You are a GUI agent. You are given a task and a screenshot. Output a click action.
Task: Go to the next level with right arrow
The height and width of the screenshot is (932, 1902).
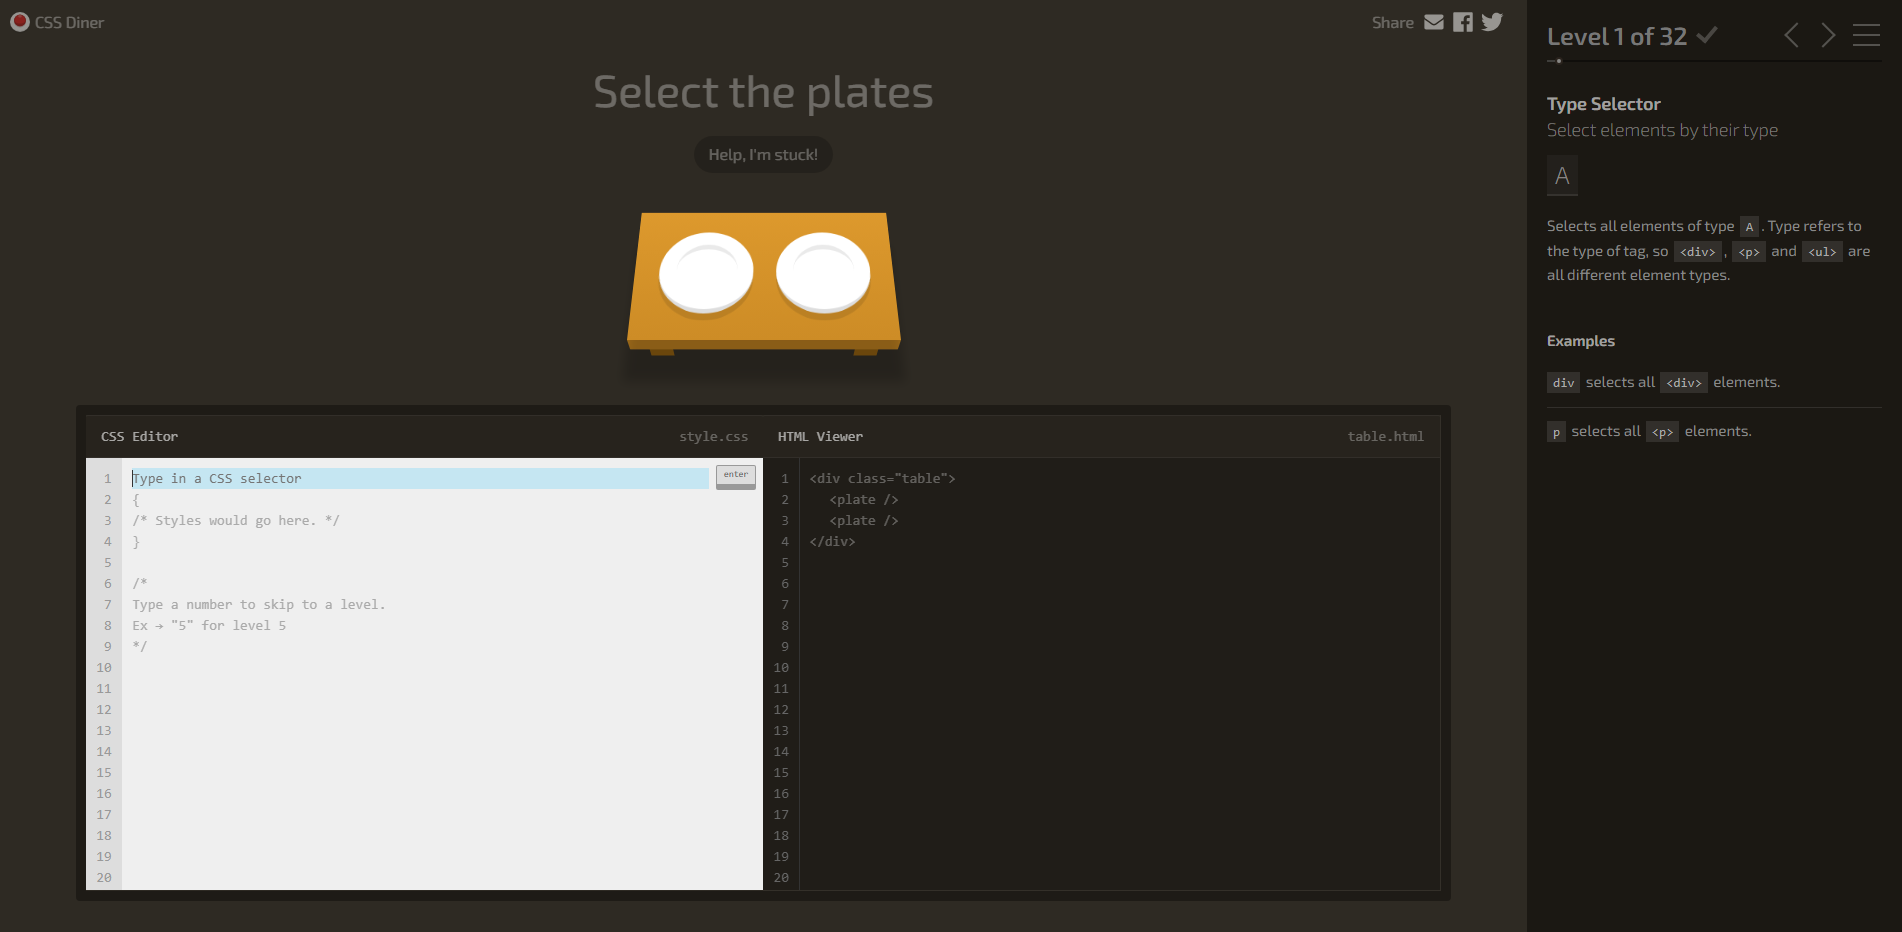[x=1828, y=35]
